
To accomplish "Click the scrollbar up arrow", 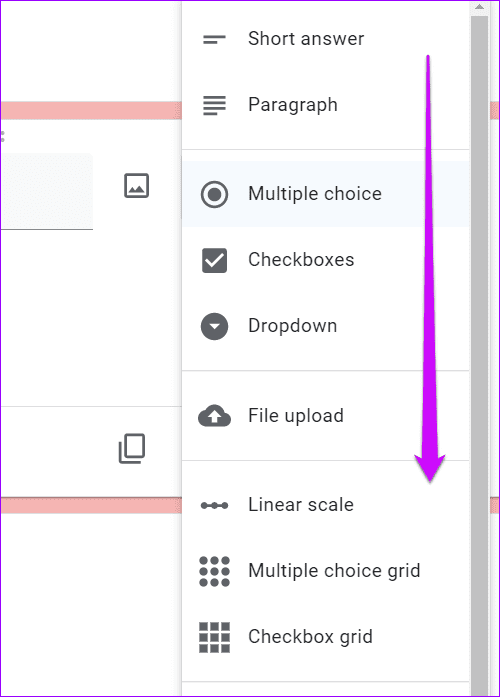I will coord(480,7).
